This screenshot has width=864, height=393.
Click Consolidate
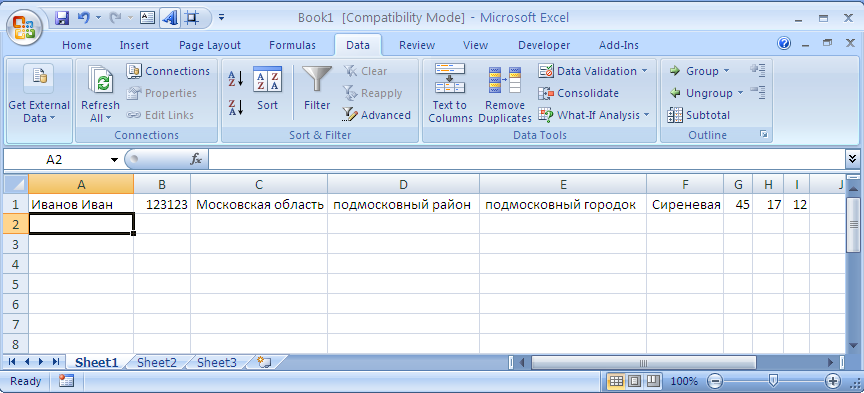click(x=579, y=93)
